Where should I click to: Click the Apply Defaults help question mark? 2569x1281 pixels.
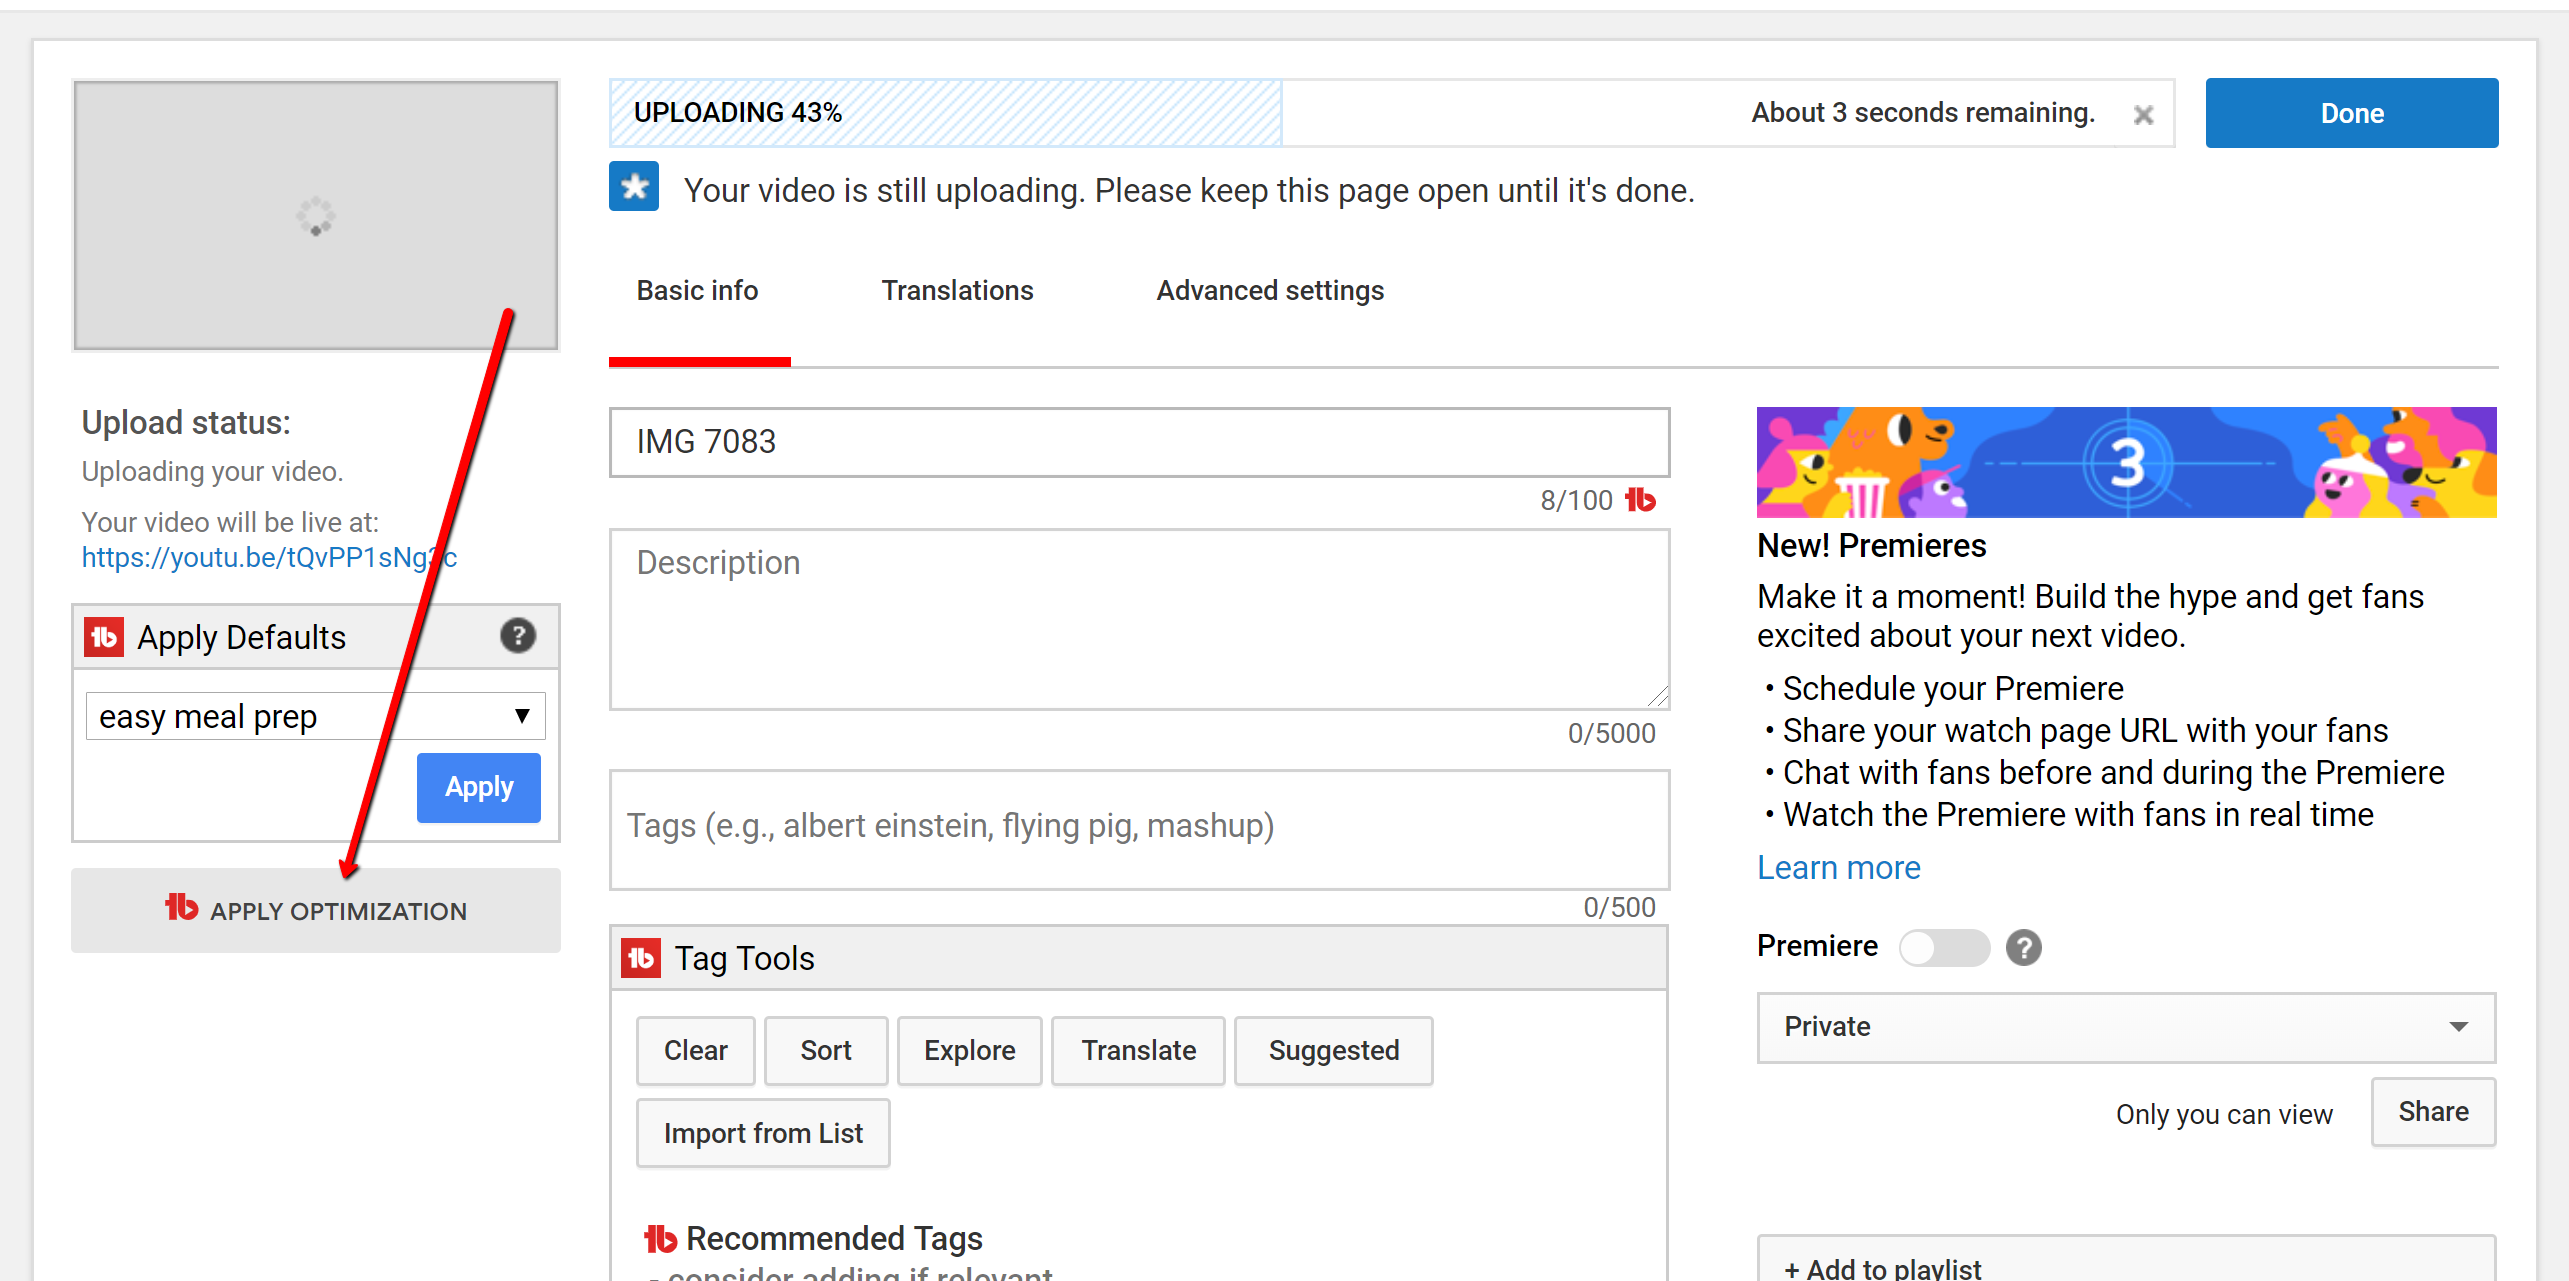click(x=517, y=636)
